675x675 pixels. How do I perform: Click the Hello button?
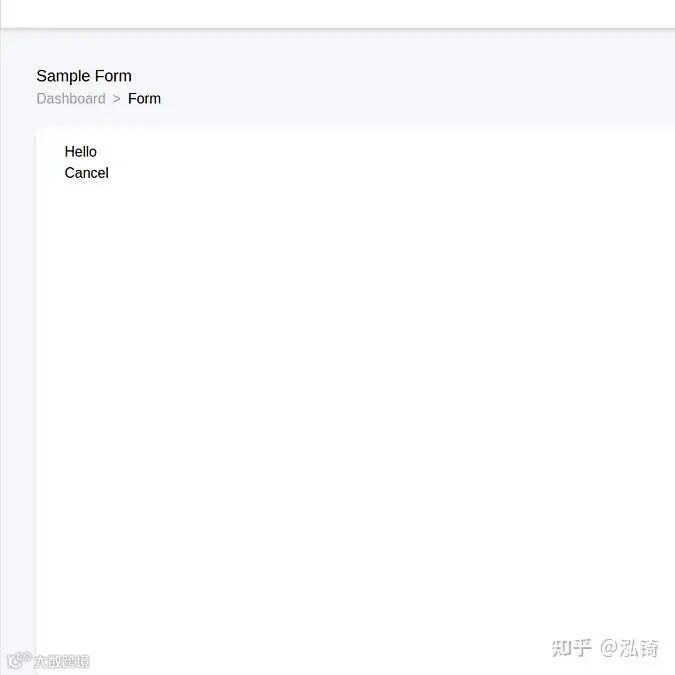tap(81, 152)
